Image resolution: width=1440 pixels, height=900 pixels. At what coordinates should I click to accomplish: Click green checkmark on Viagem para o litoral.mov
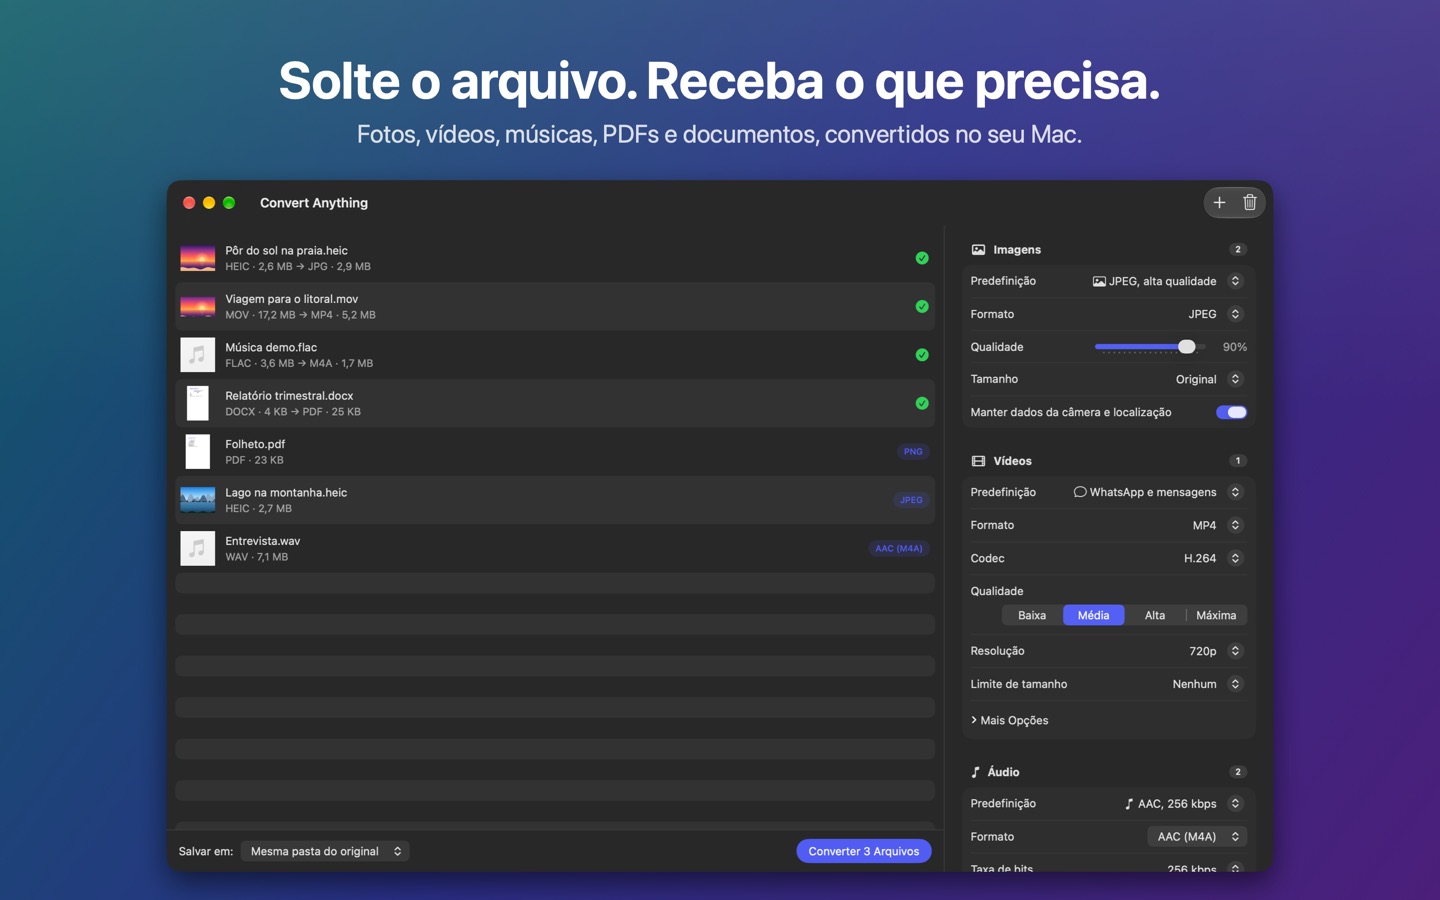coord(922,307)
